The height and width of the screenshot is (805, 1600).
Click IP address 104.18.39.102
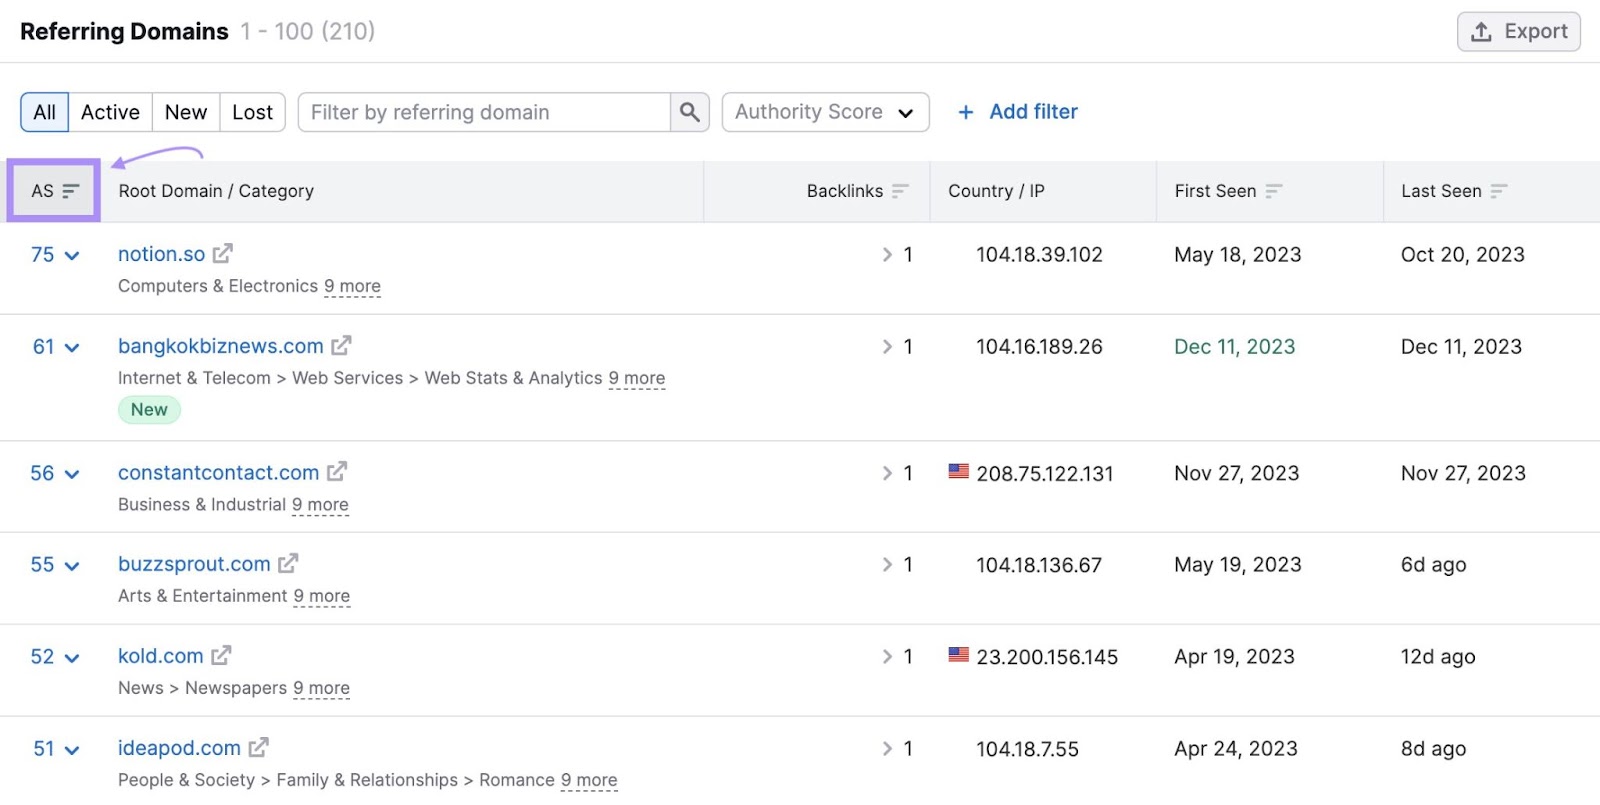point(1039,255)
